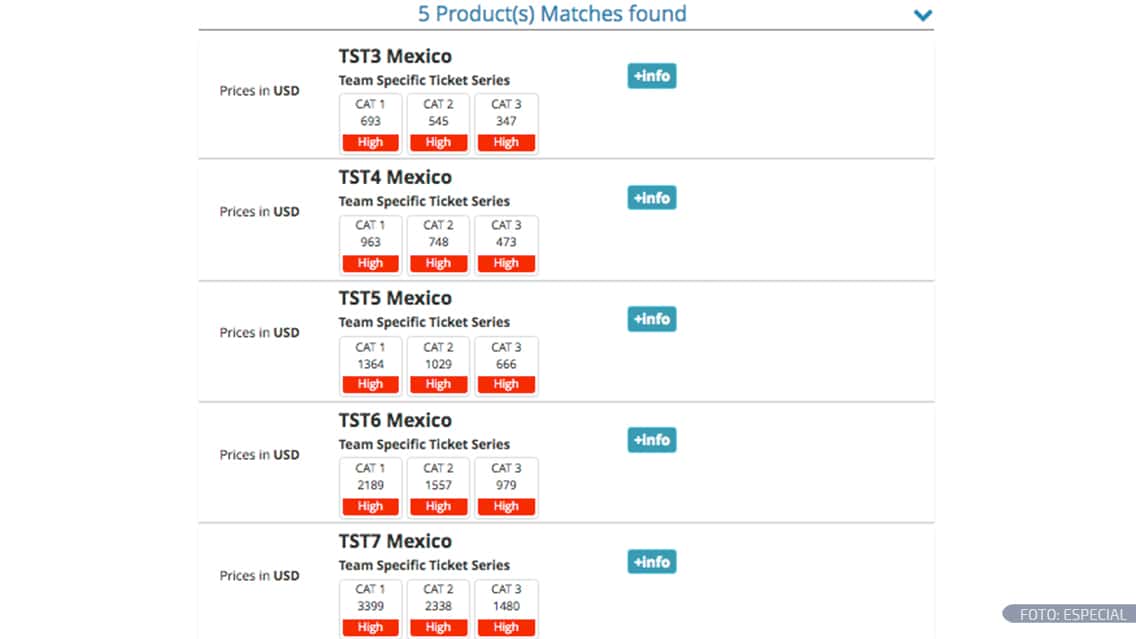
Task: Click the TST5 Mexico product title
Action: point(395,298)
